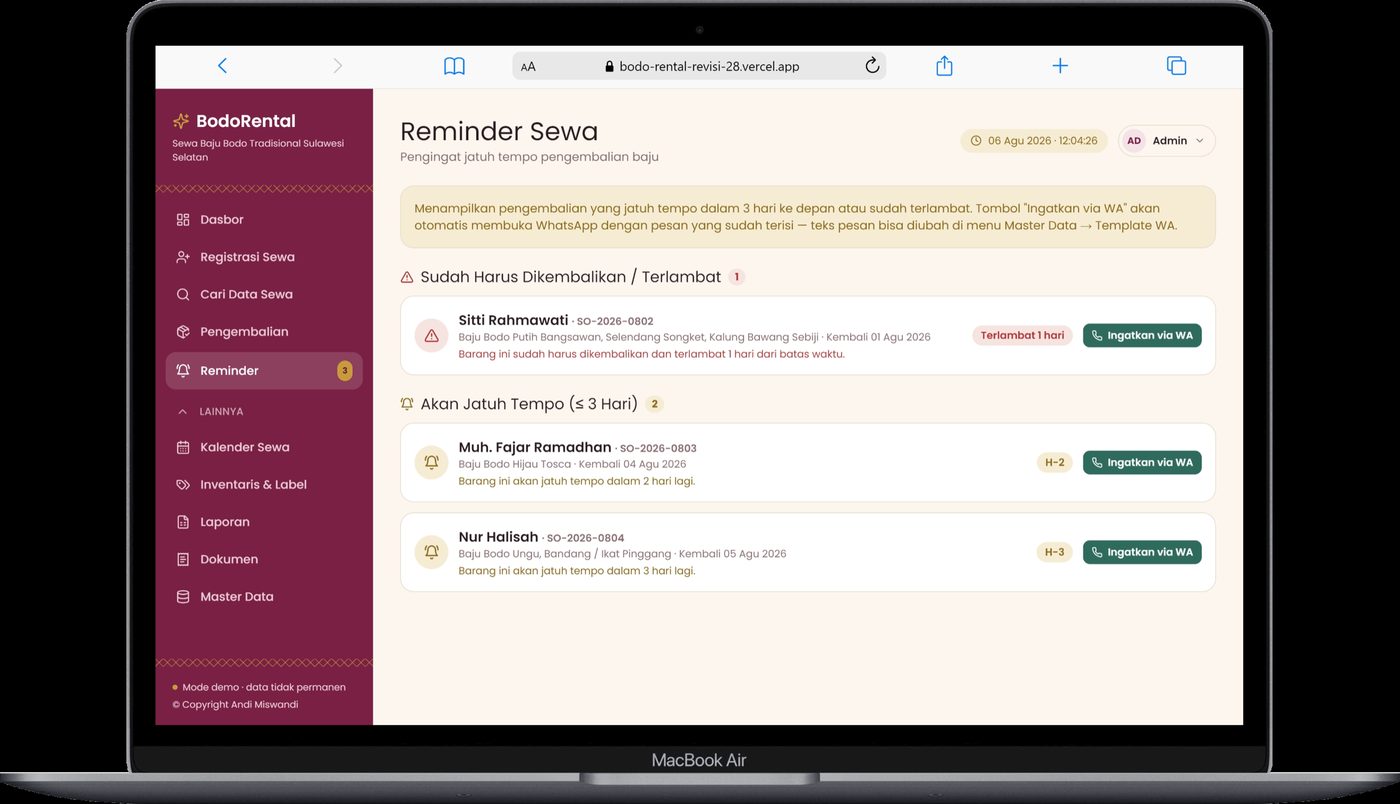Go to Laporan page

click(264, 522)
